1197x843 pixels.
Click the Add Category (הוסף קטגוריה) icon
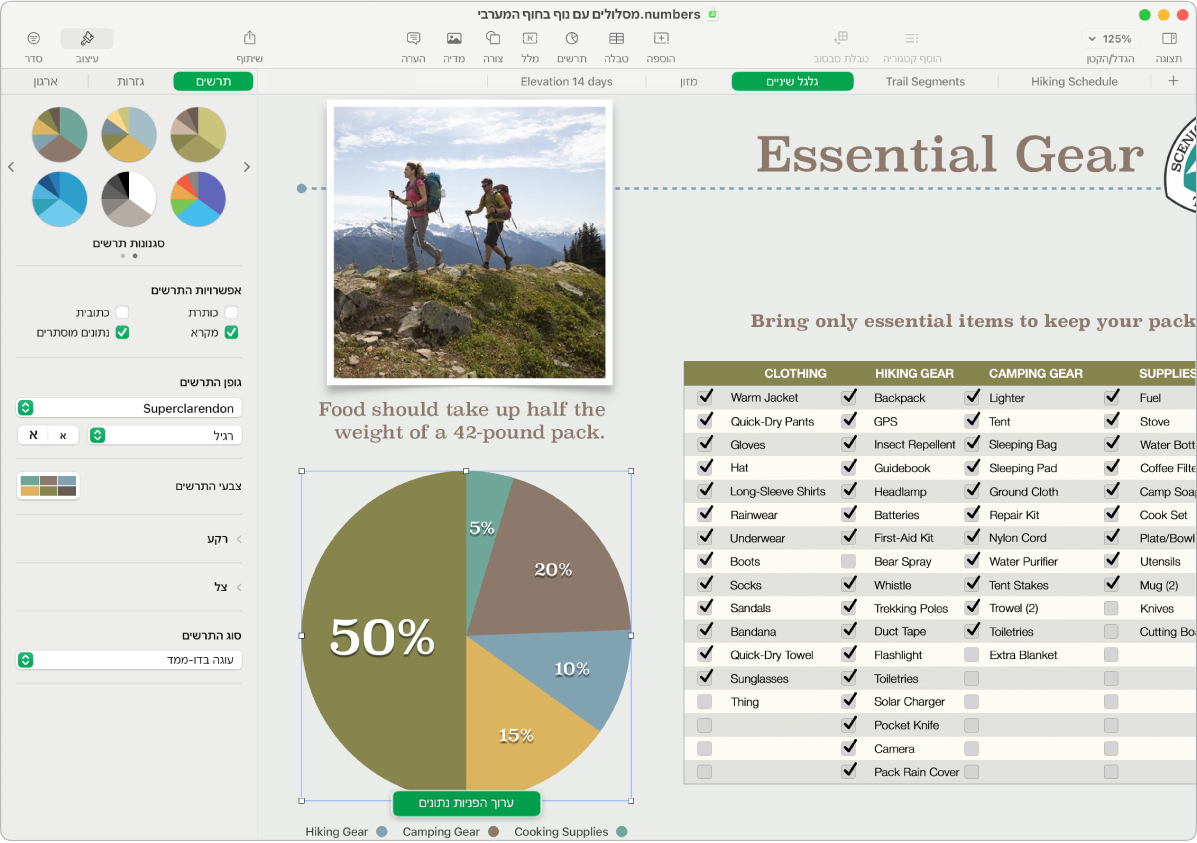tap(911, 38)
